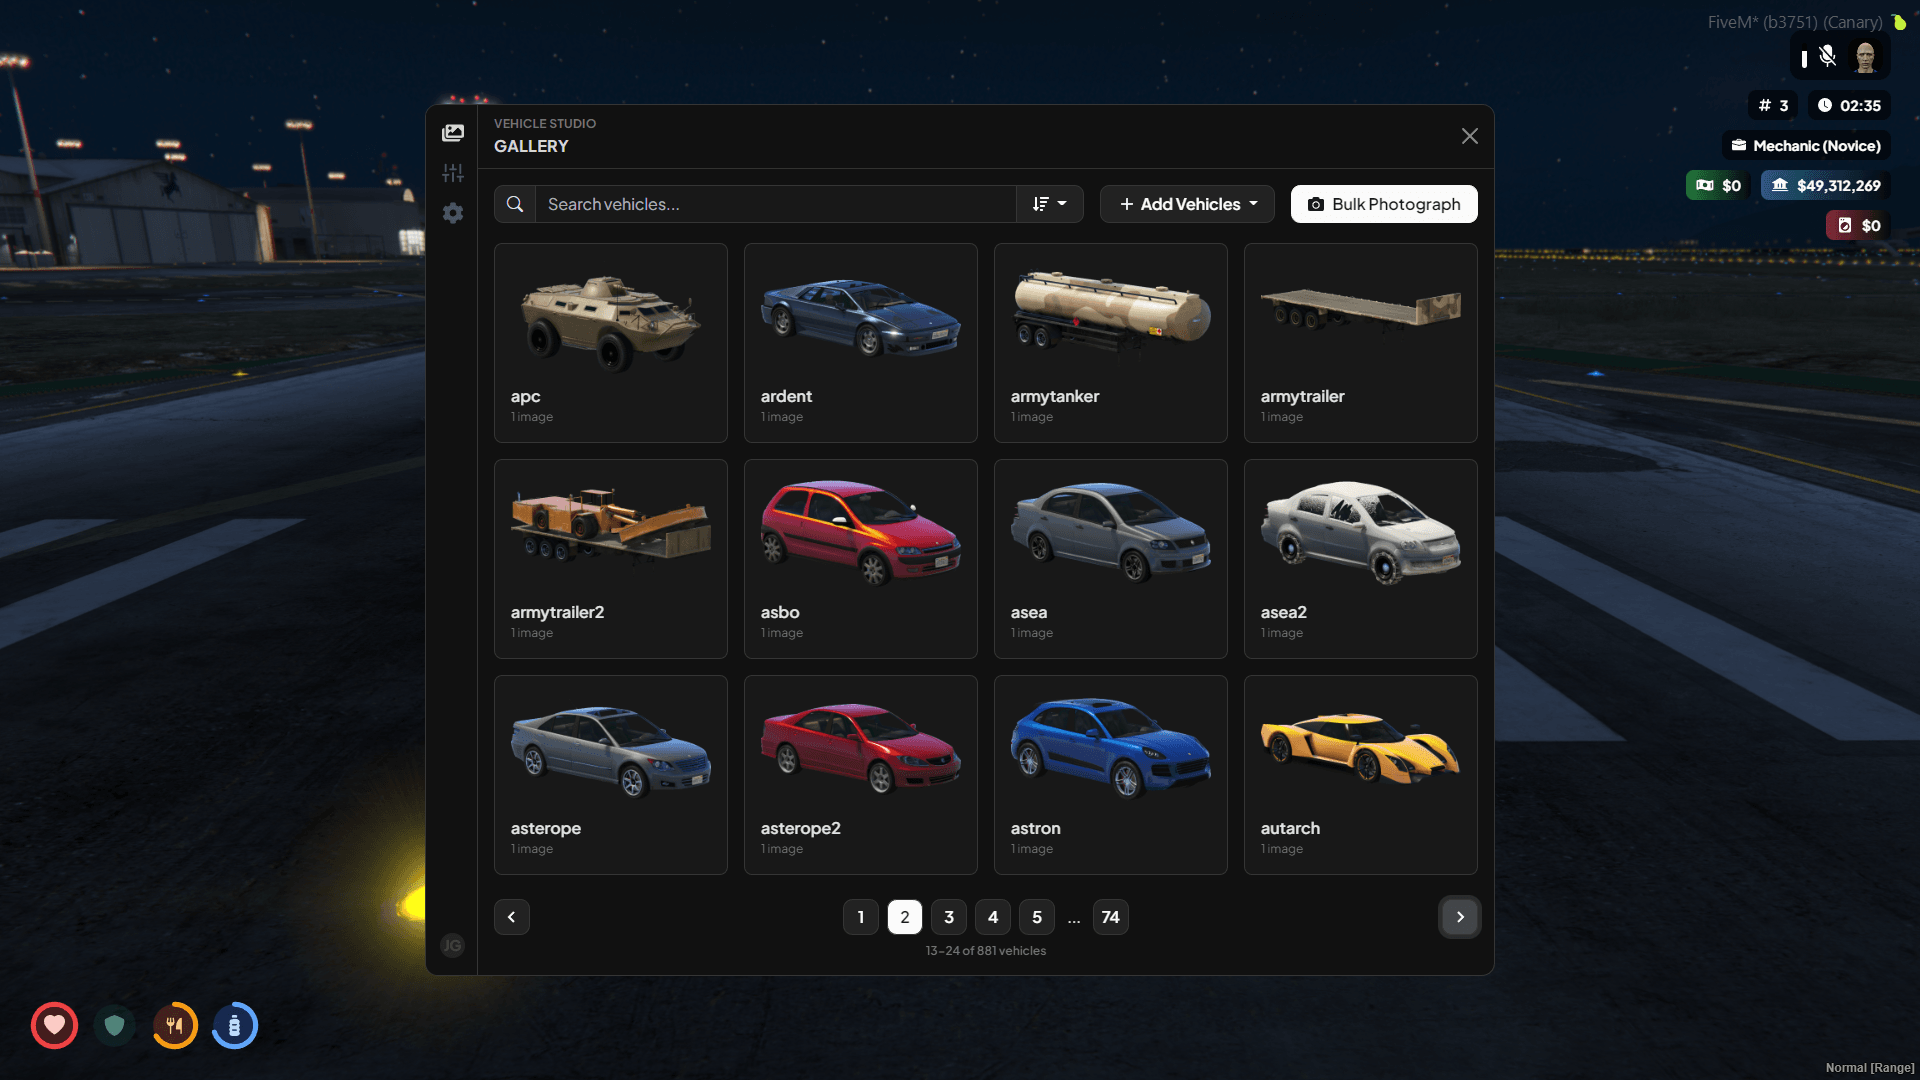Open the sort order dropdown
This screenshot has height=1080, width=1920.
[1050, 204]
